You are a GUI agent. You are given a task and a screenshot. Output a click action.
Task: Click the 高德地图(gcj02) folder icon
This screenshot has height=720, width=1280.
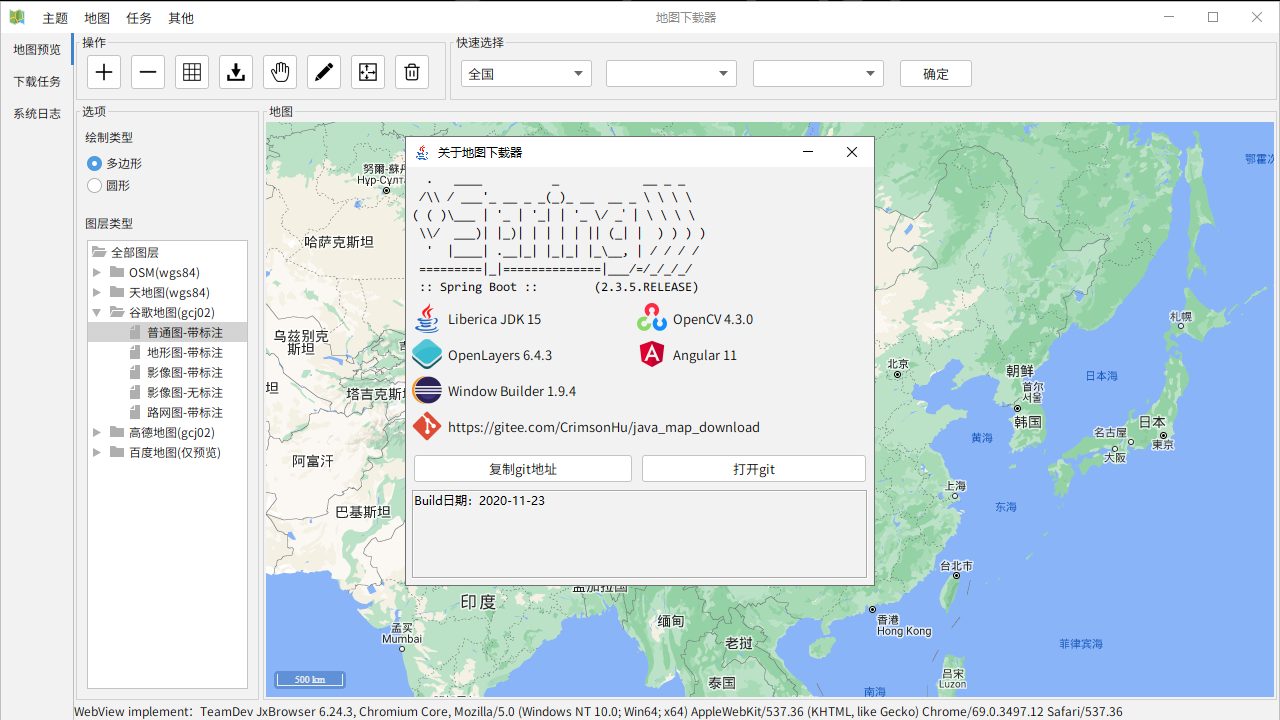coord(117,432)
